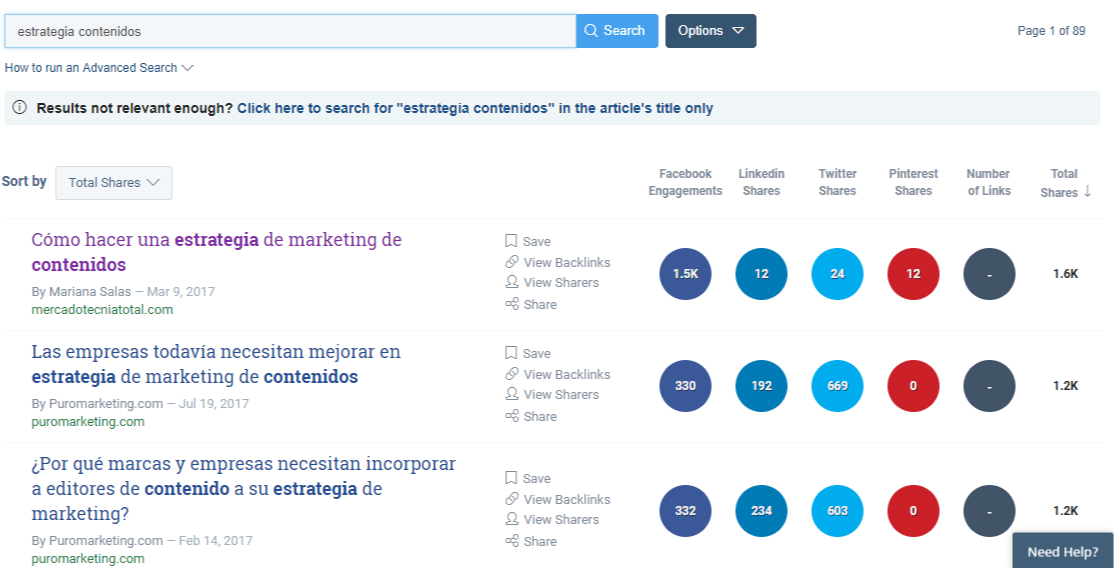Click the 669 Twitter shares circle
Viewport: 1114px width, 568px height.
pyautogui.click(x=837, y=386)
